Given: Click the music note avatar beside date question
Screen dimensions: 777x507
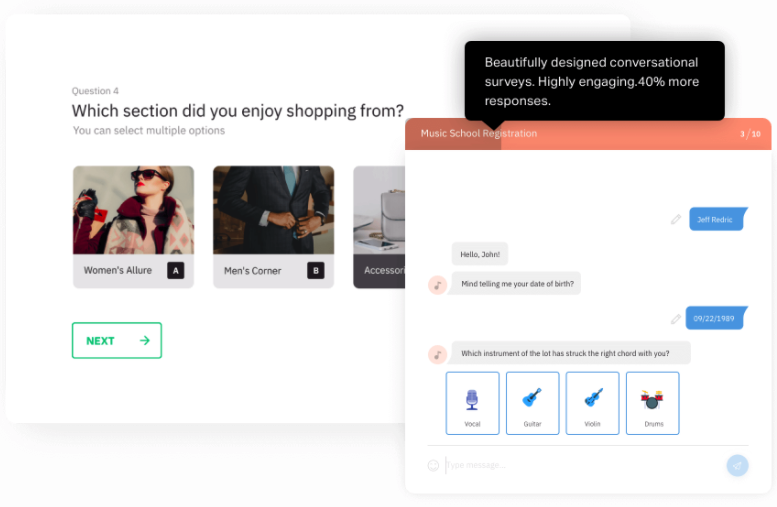Looking at the screenshot, I should coord(437,285).
